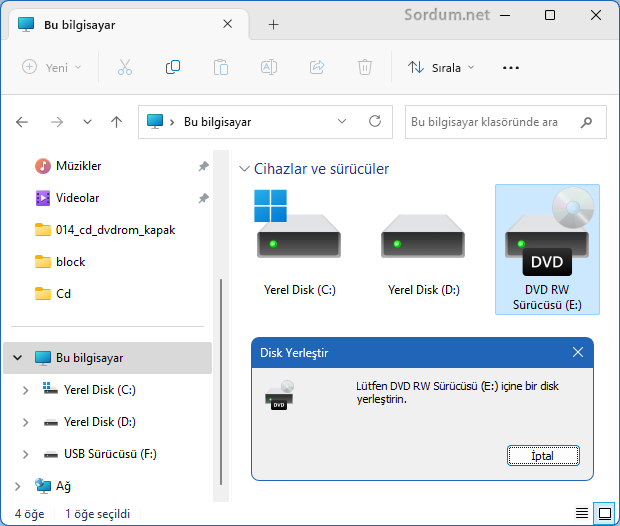Expand the Ağ tree node
This screenshot has width=620, height=526.
(x=17, y=486)
